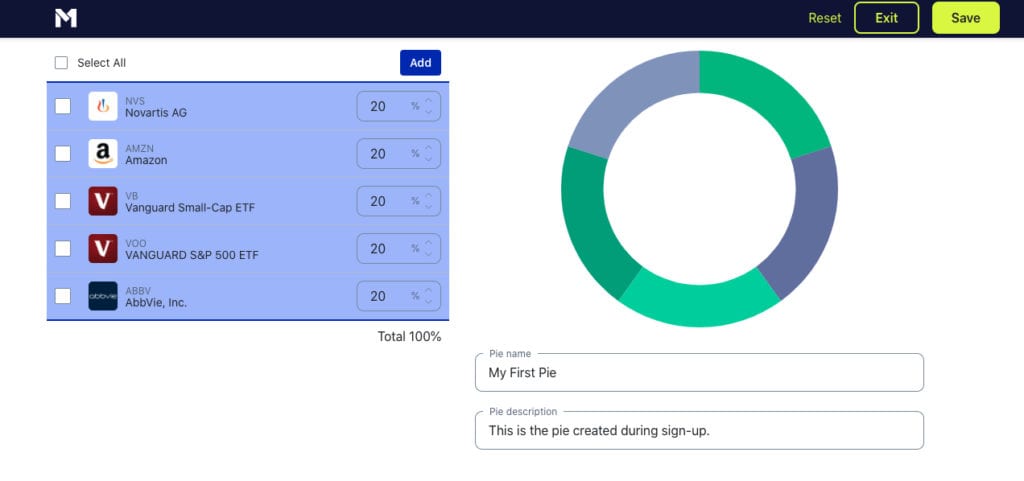The image size is (1024, 481).
Task: Check the Vanguard Small-Cap ETF checkbox
Action: tap(63, 201)
